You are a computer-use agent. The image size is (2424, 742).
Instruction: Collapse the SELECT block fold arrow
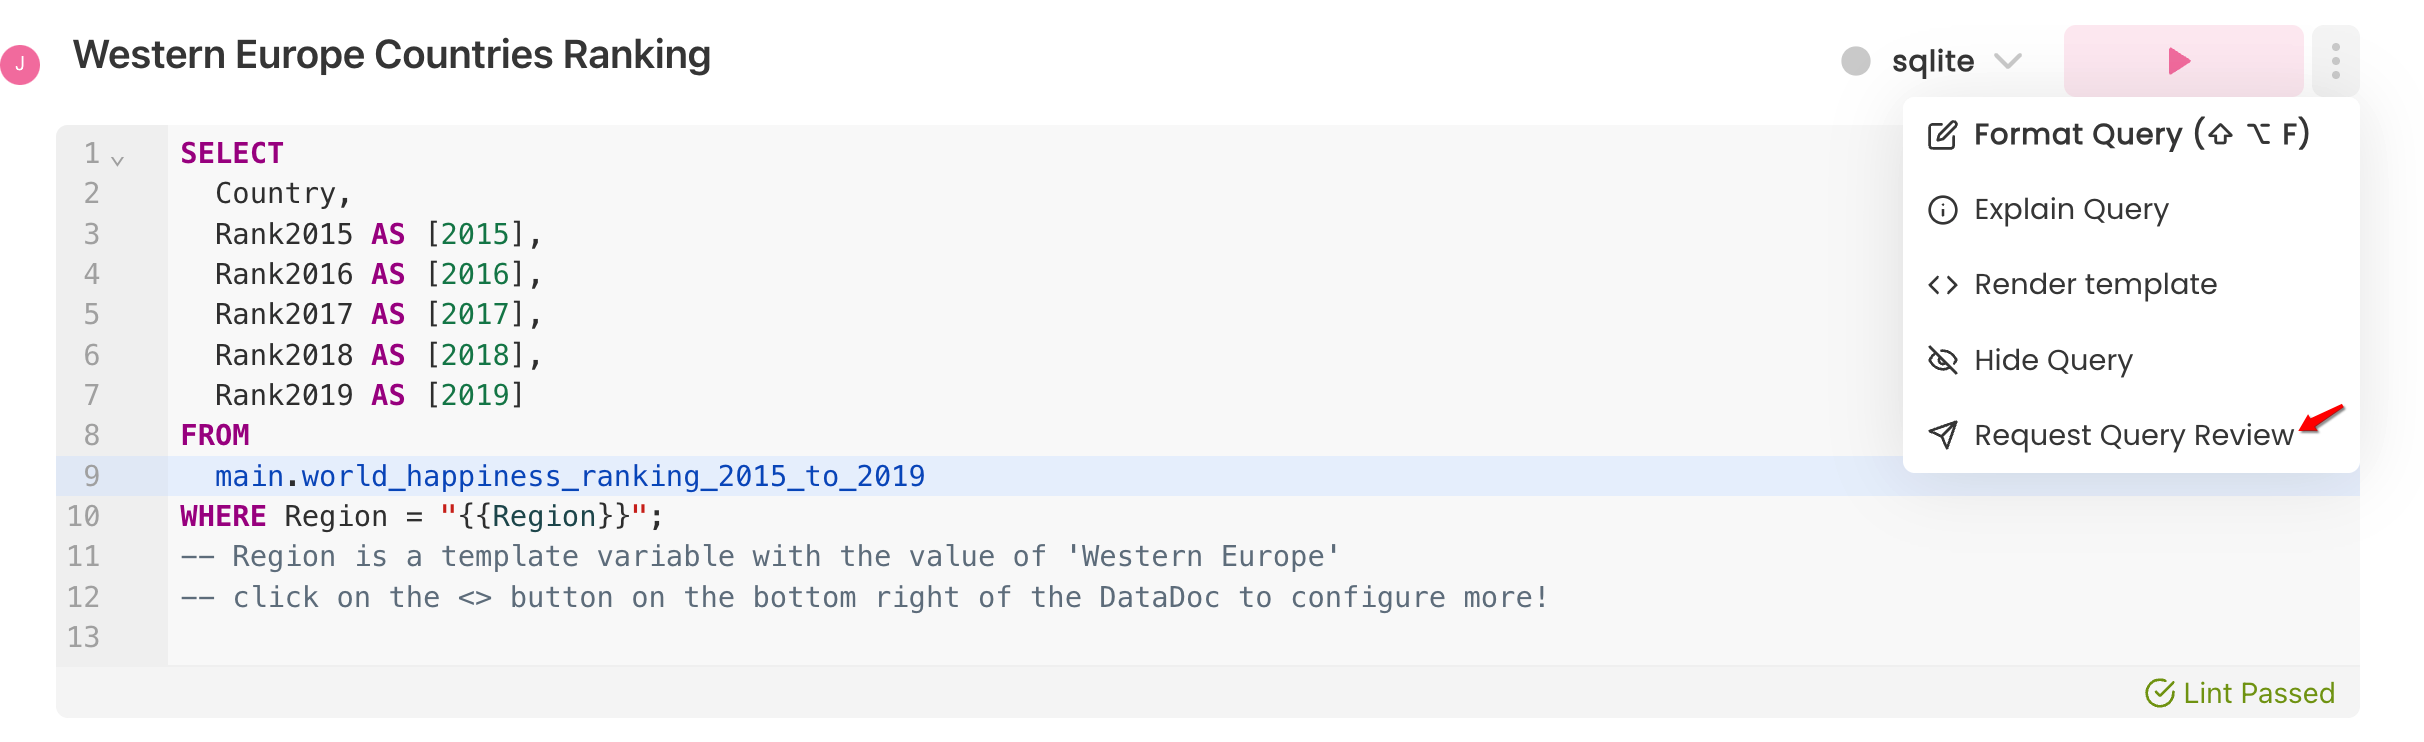point(118,160)
